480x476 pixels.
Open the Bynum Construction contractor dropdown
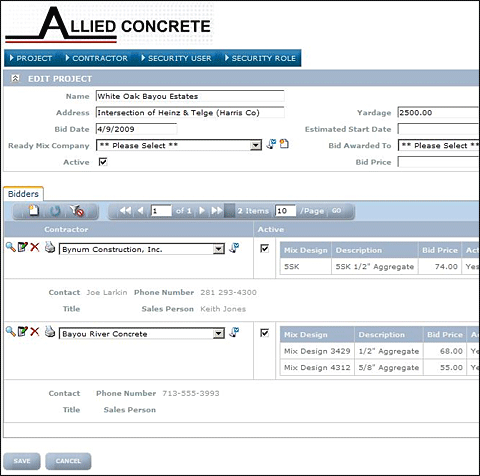(219, 249)
